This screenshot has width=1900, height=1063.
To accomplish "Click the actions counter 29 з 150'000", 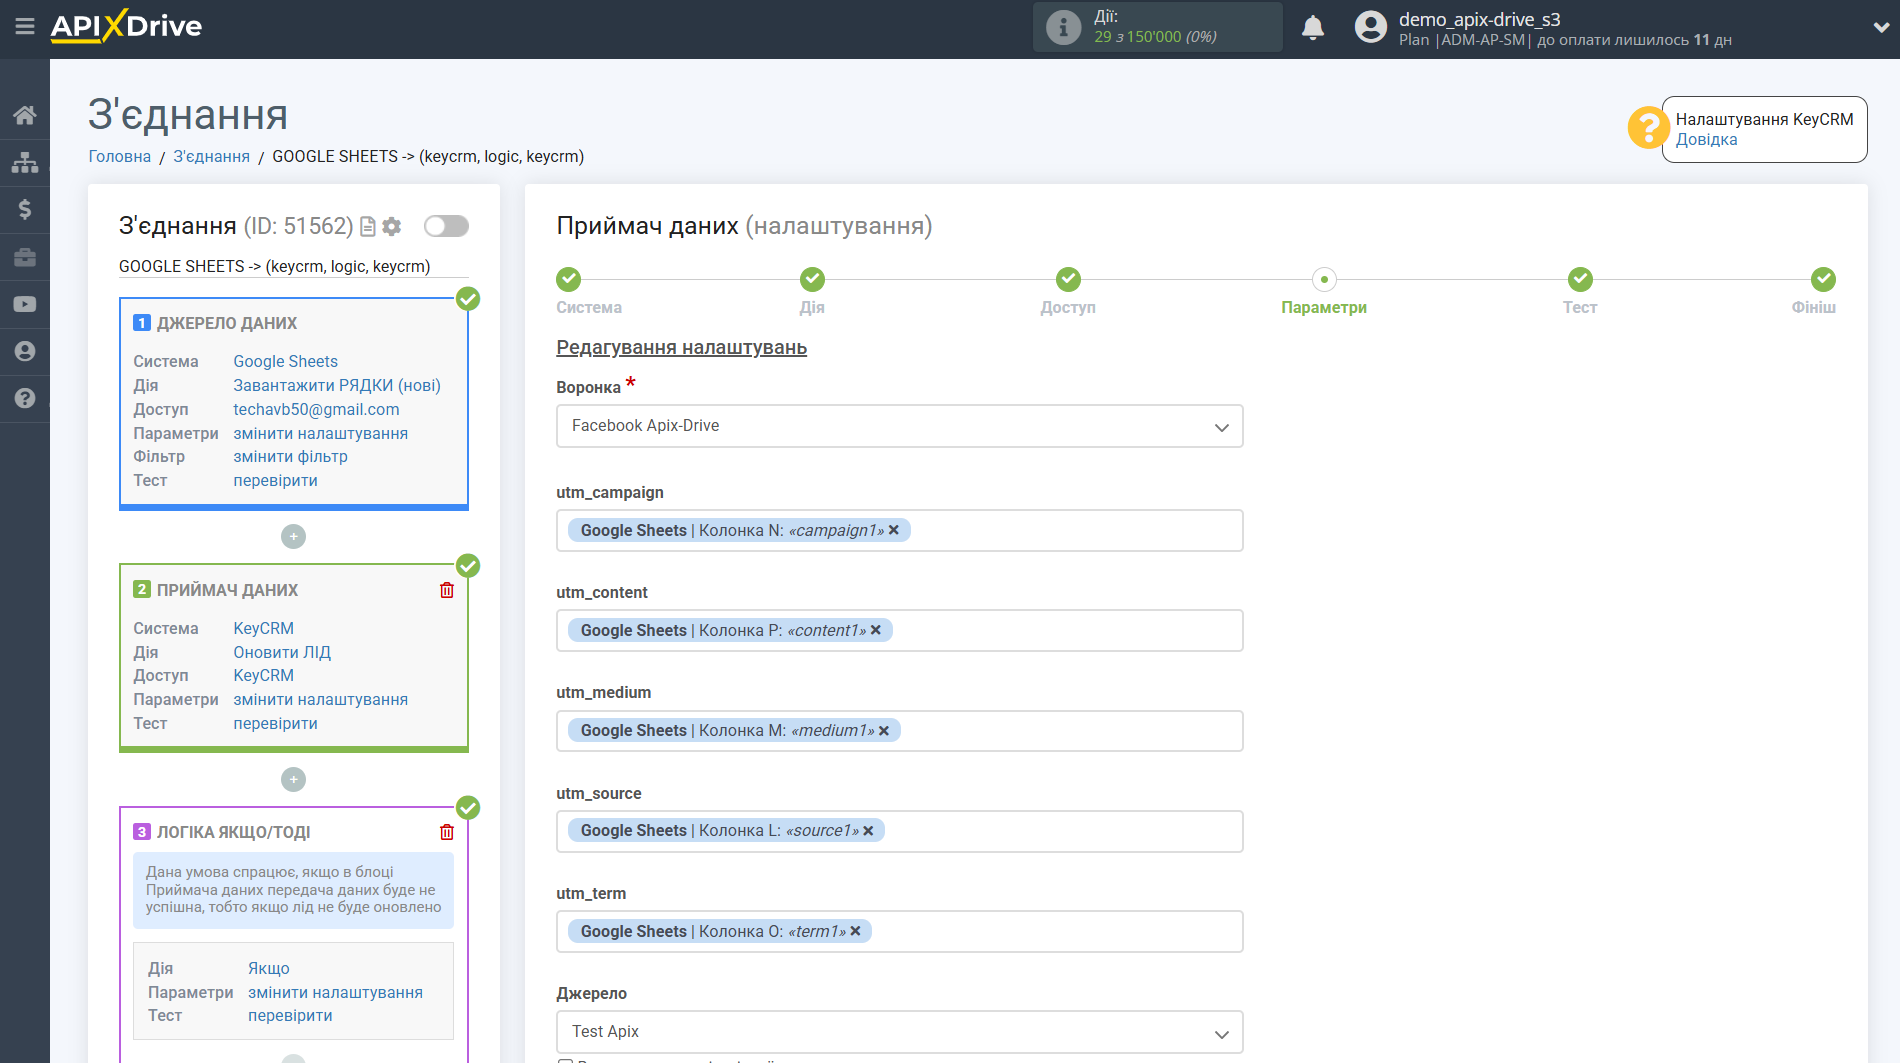I will tap(1155, 37).
